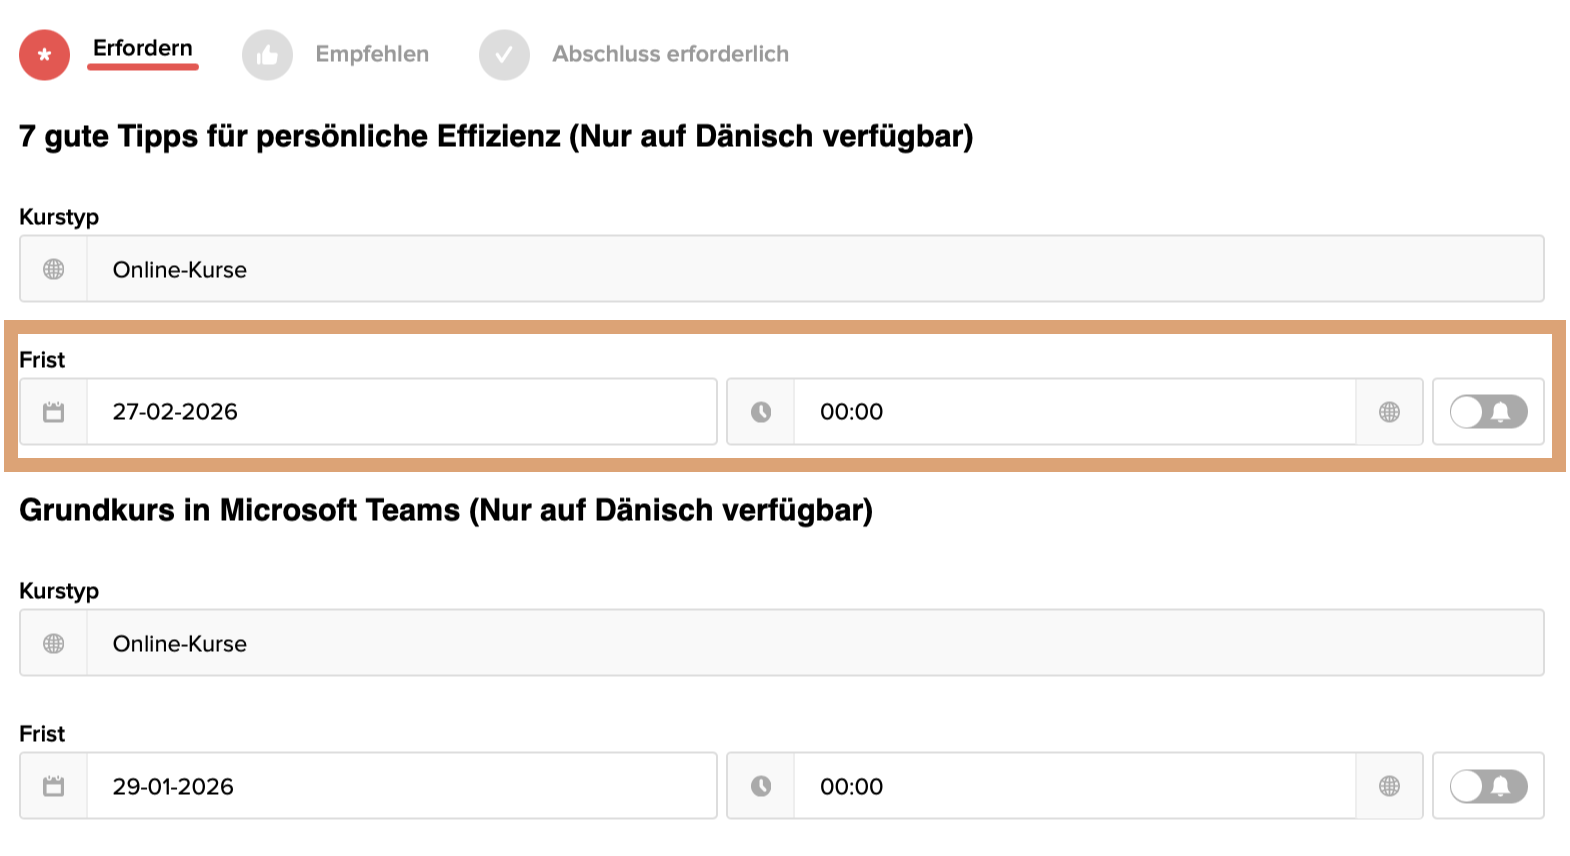Click globe icon in the second Kurstyp field

[x=54, y=643]
